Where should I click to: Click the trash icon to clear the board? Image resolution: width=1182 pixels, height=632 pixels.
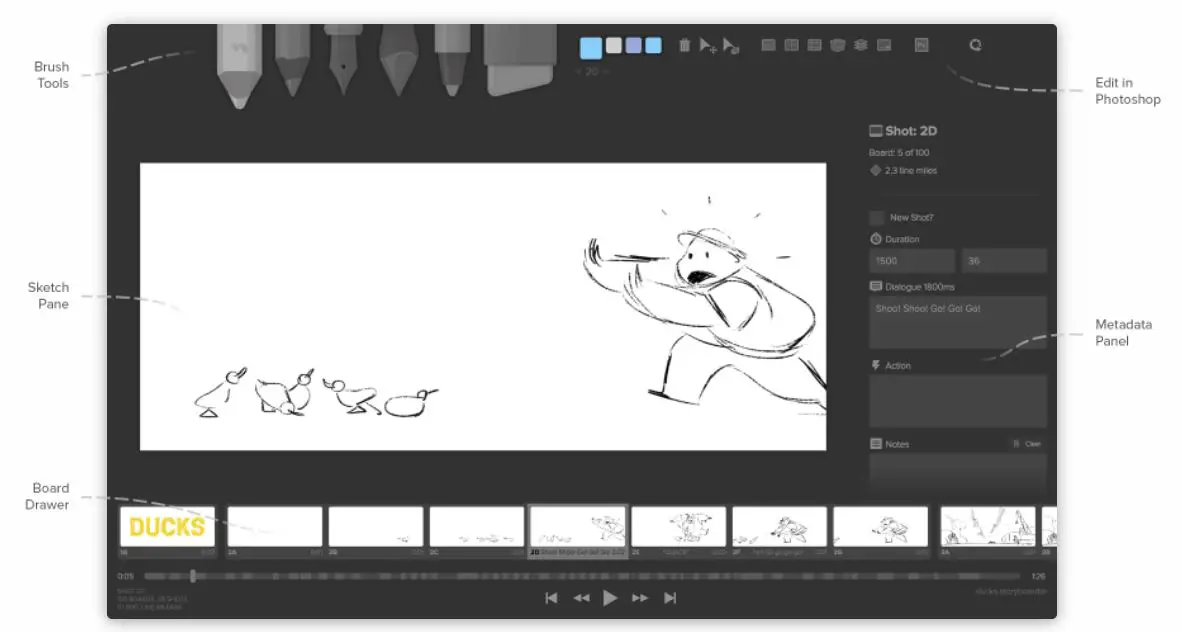click(684, 45)
